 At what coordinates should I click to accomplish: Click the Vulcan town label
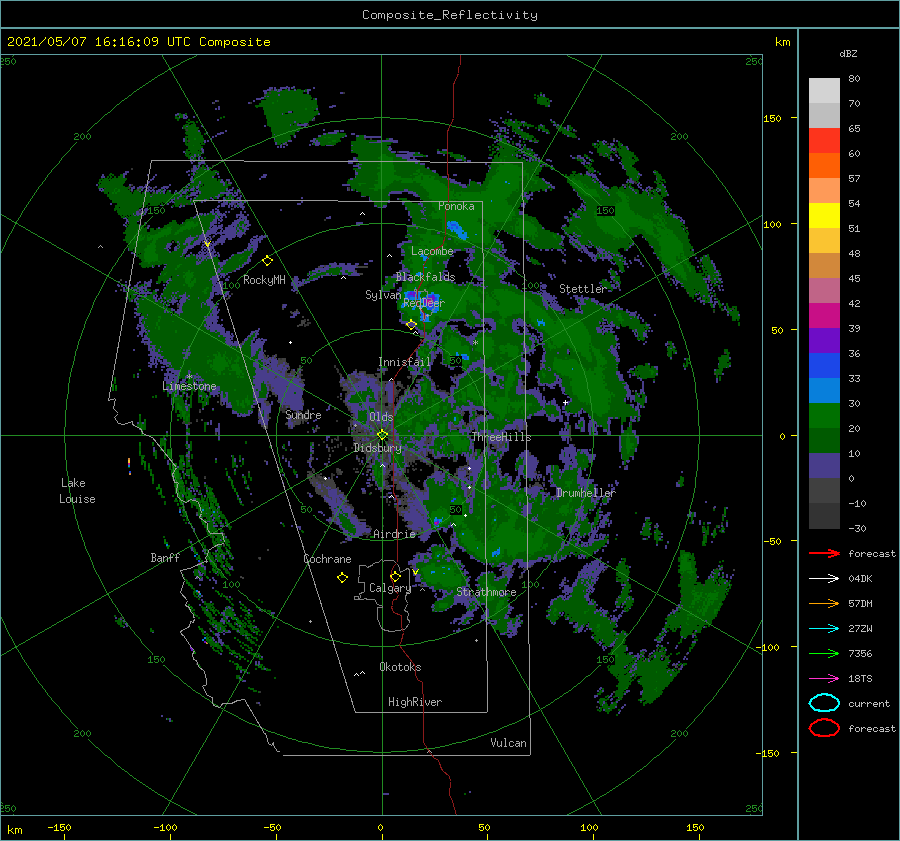coord(508,743)
